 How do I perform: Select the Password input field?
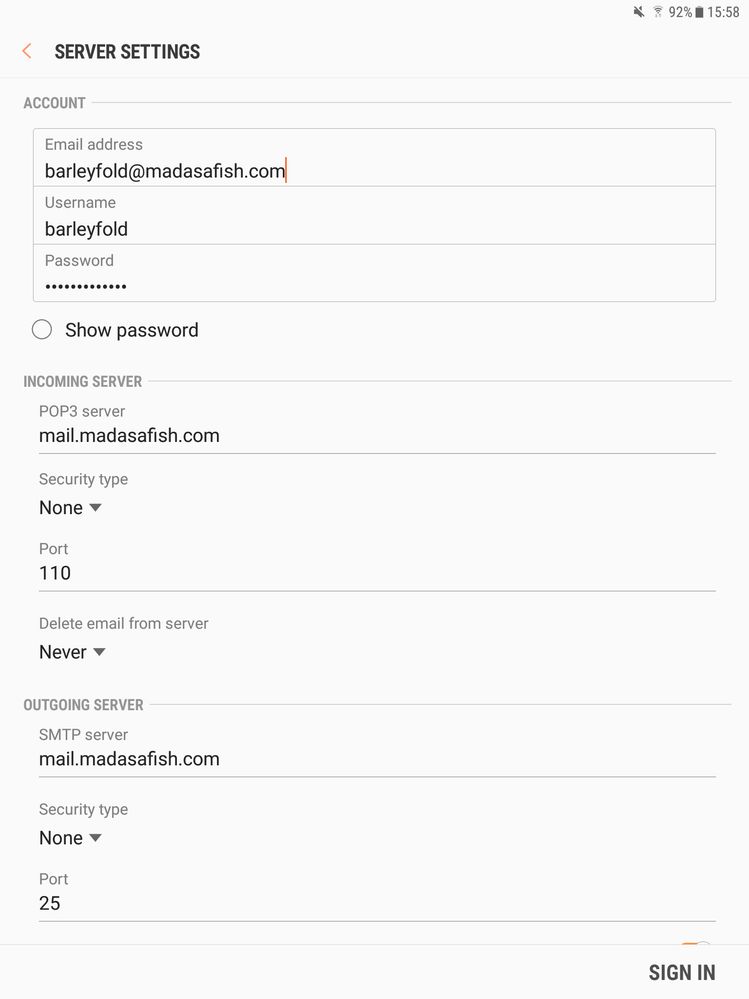coord(374,287)
